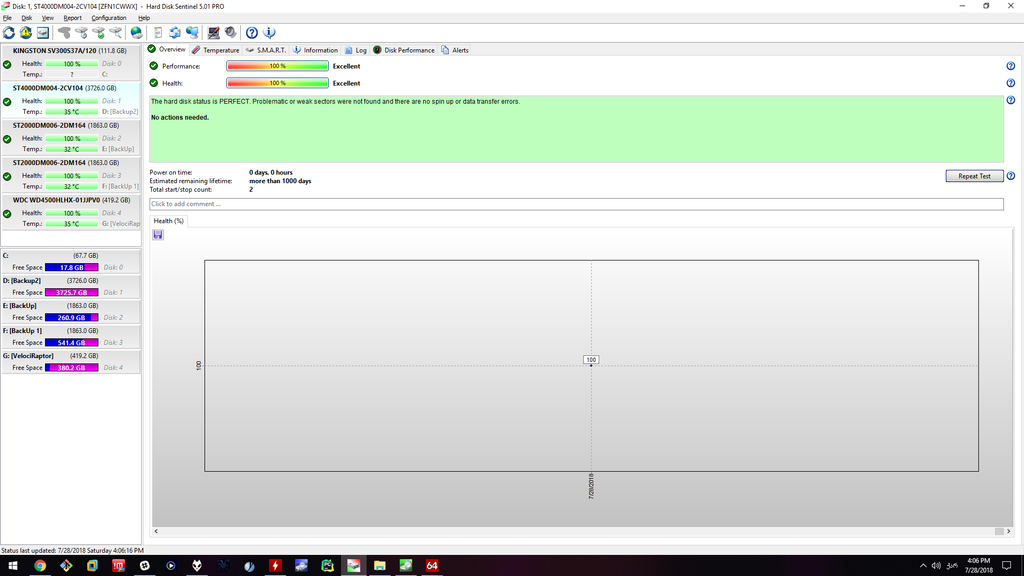Click the graph scrollbar left arrow
The width and height of the screenshot is (1024, 576).
[156, 532]
